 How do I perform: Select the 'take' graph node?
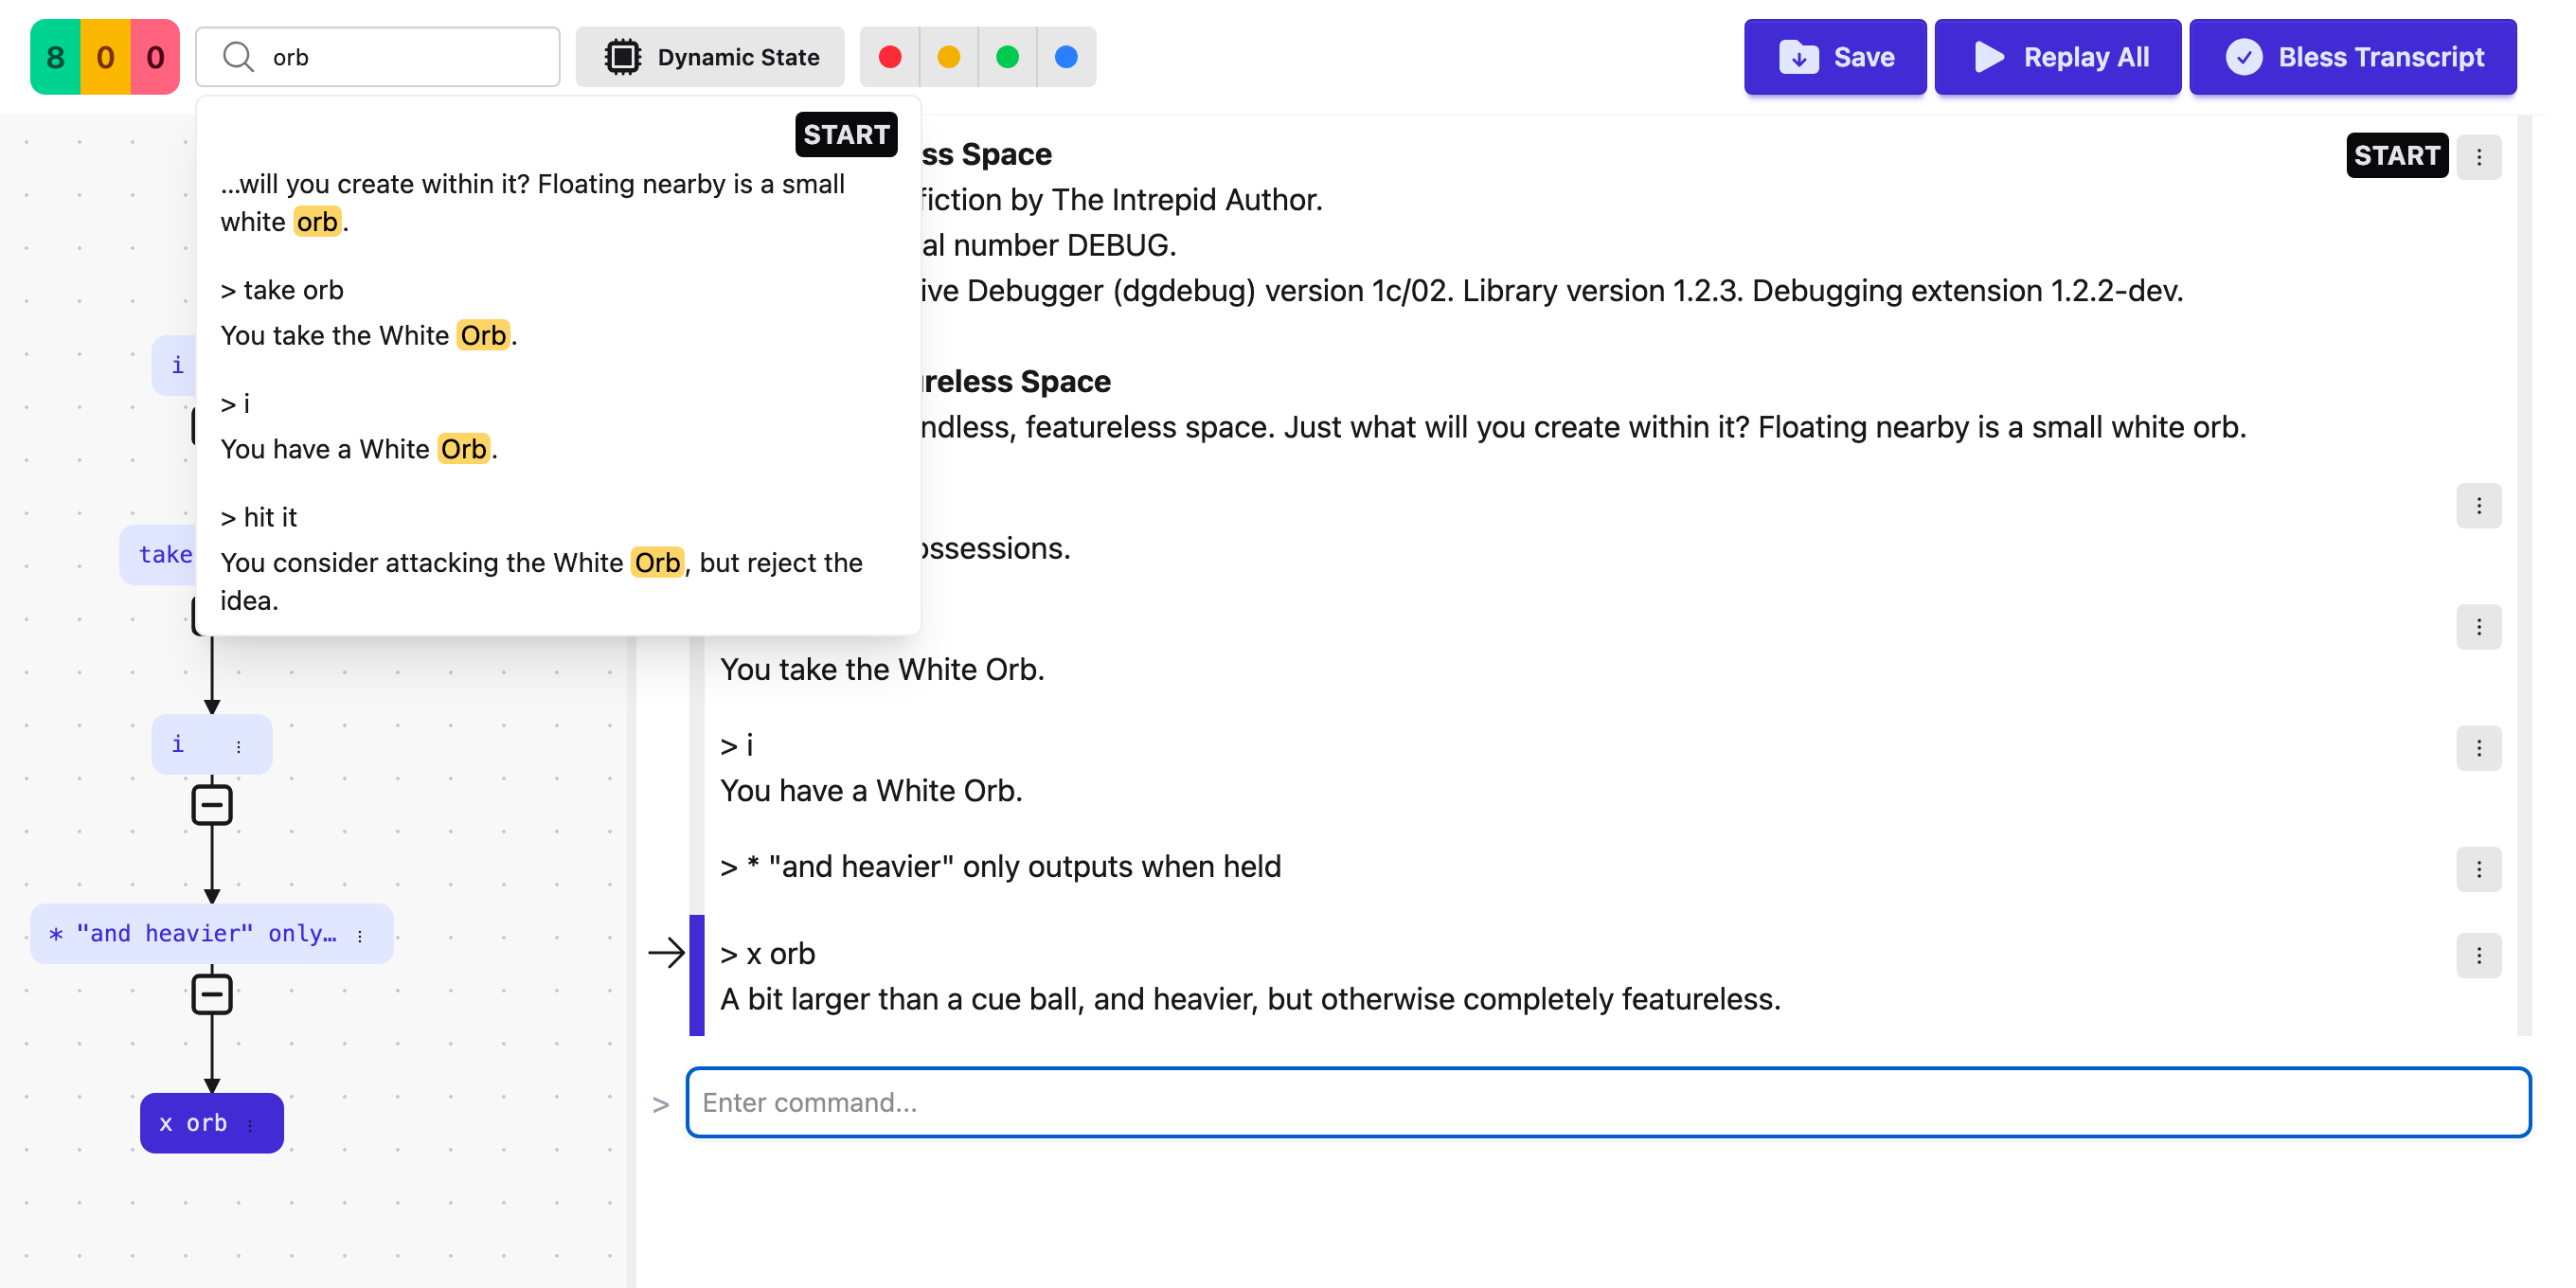coord(160,554)
